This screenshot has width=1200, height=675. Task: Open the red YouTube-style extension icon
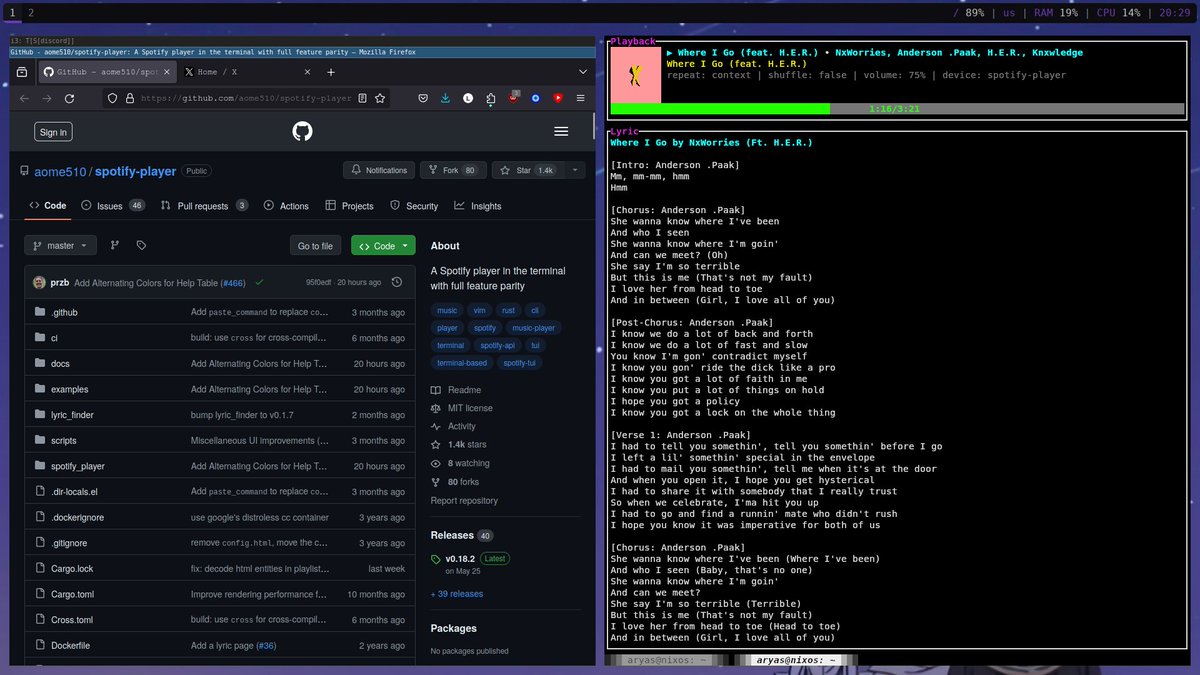click(558, 98)
